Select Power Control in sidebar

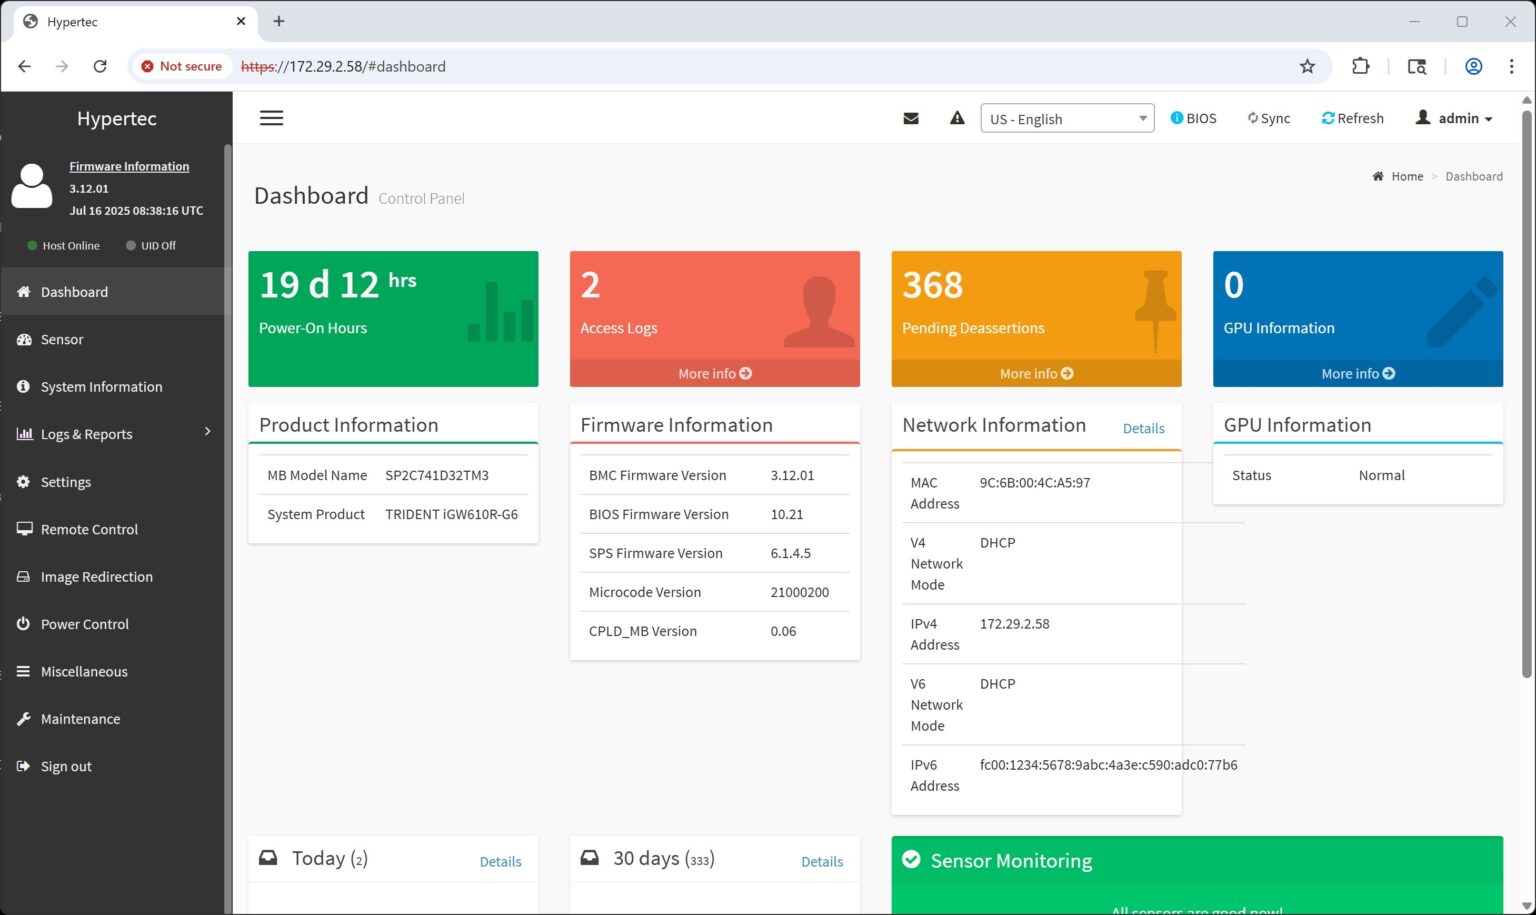tap(85, 624)
